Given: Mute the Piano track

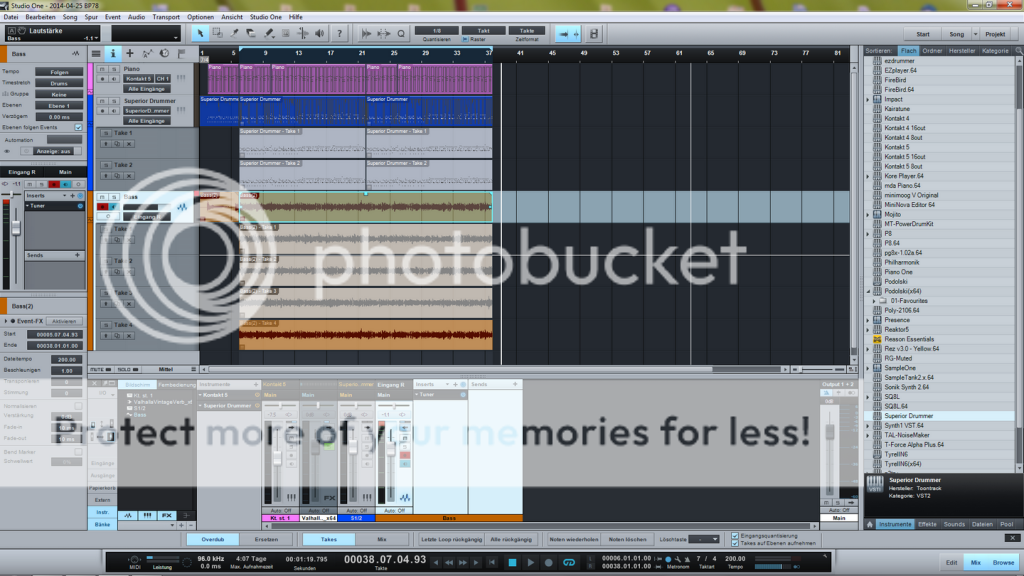Looking at the screenshot, I should pyautogui.click(x=102, y=69).
